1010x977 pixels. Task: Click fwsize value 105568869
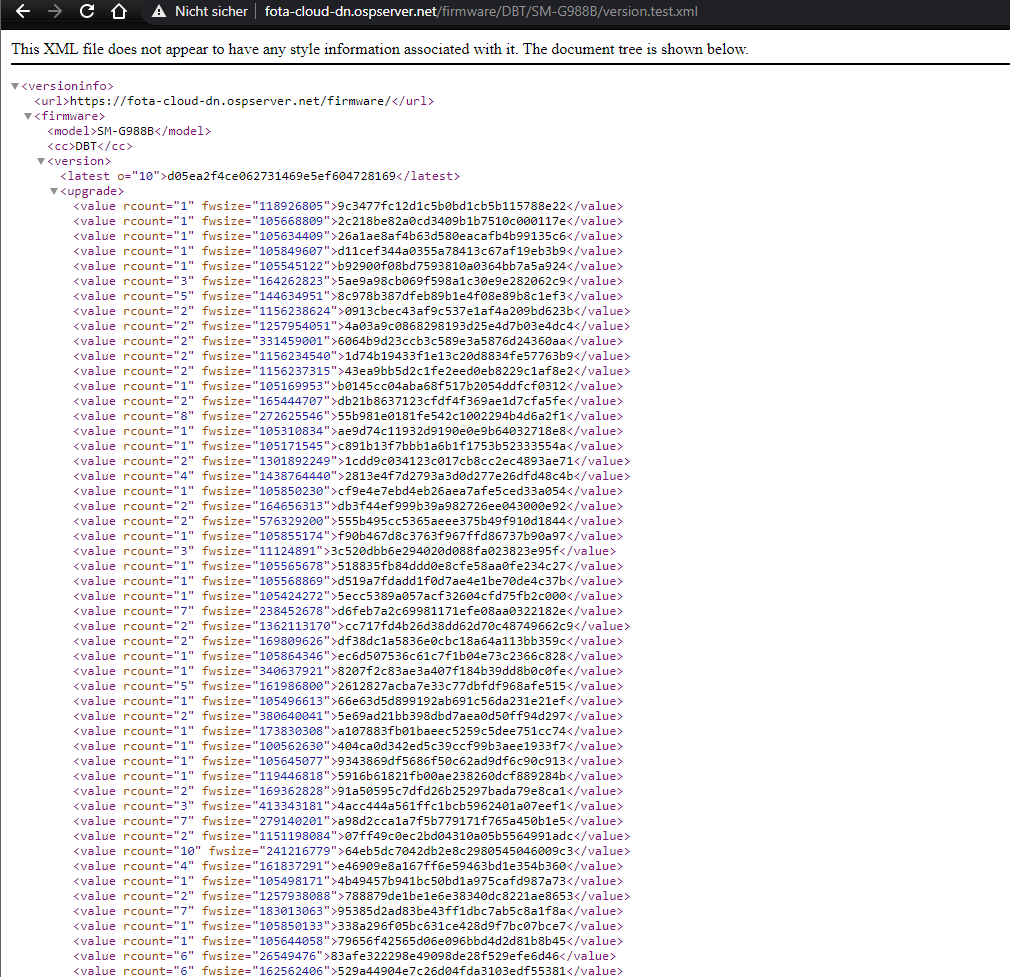291,581
